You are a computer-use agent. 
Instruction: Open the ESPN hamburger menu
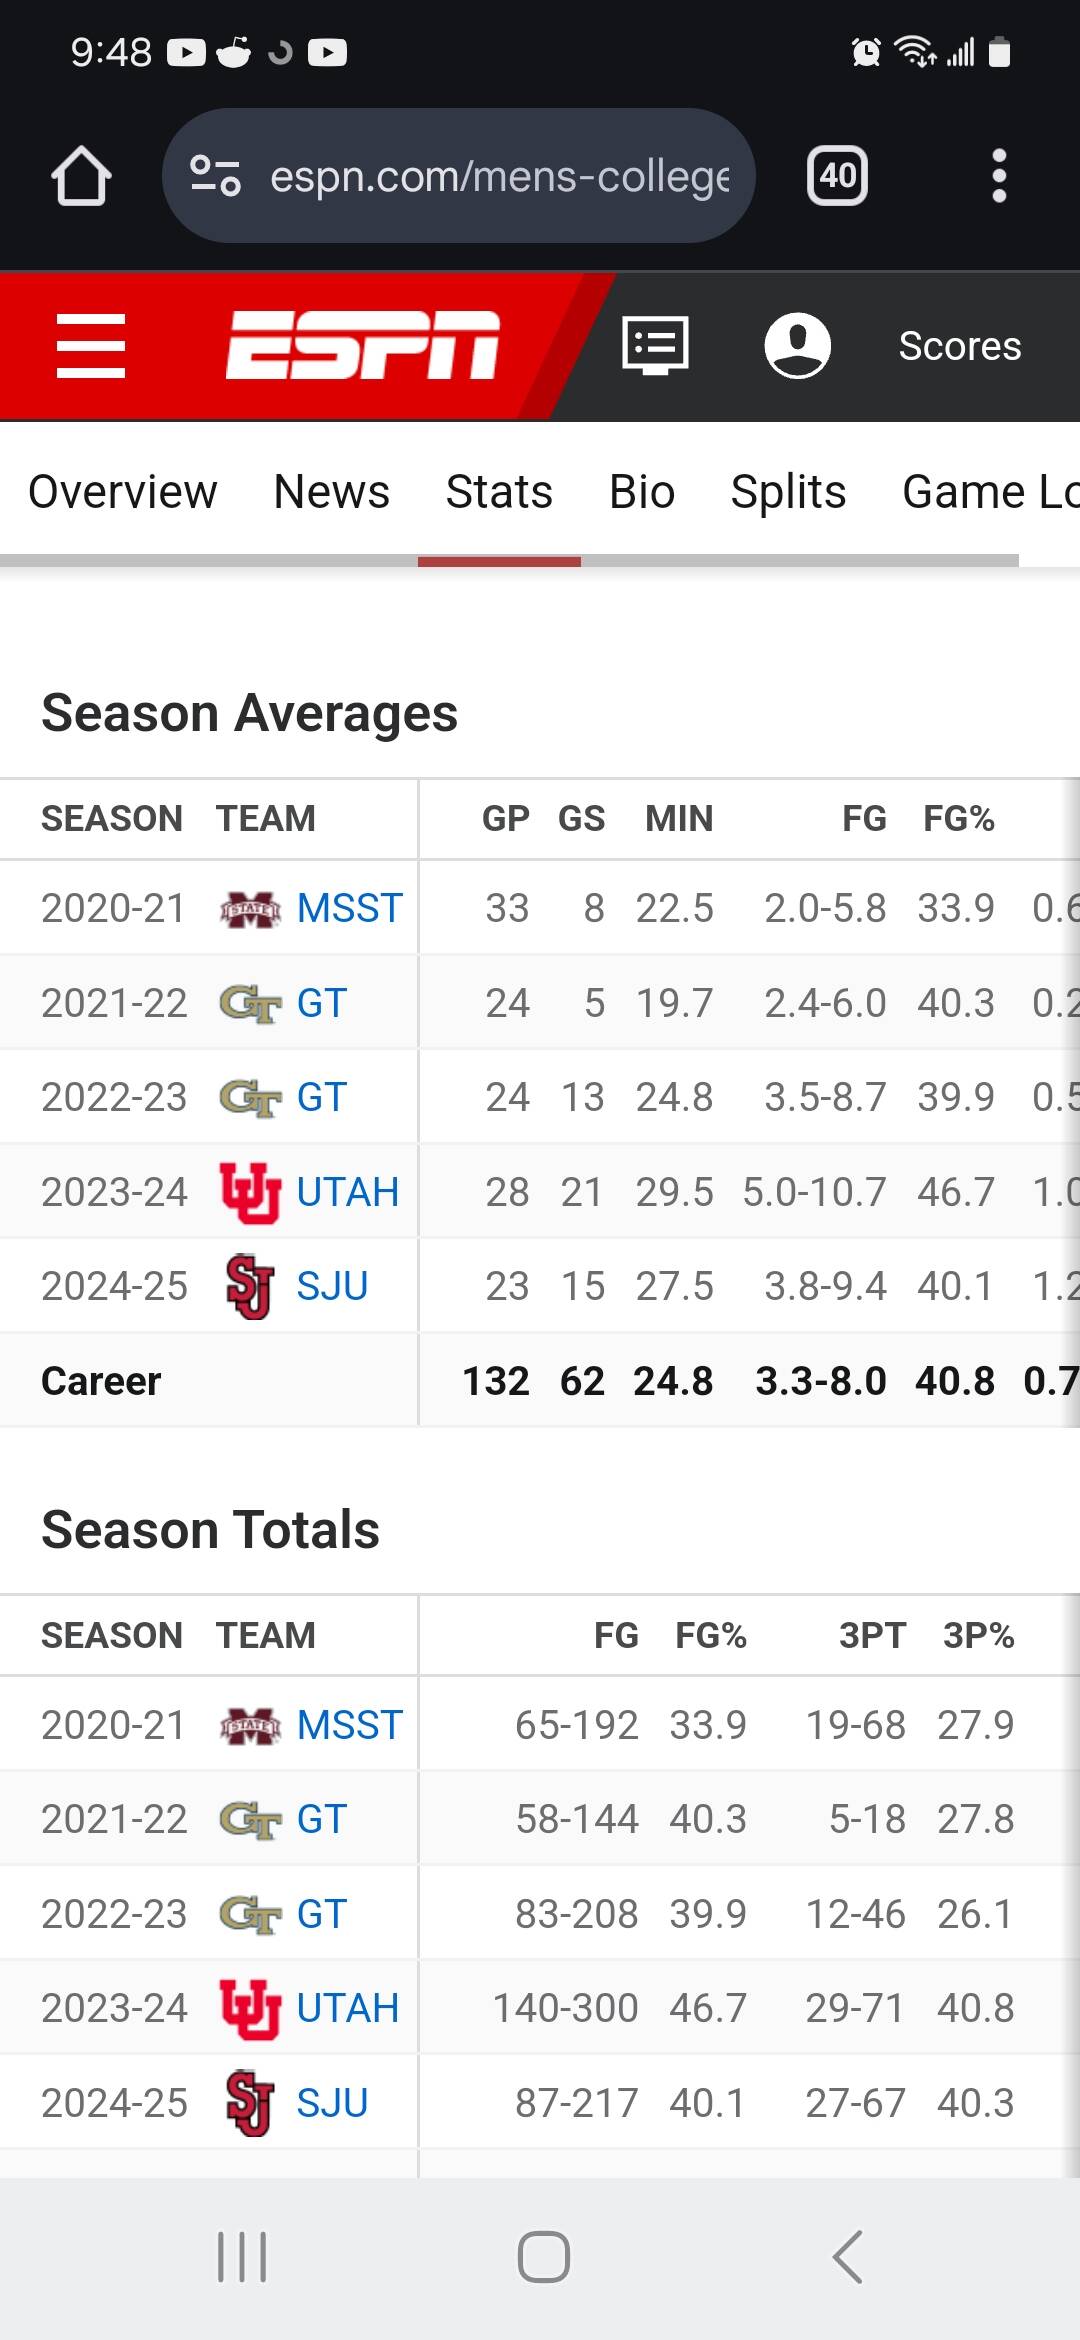coord(91,346)
